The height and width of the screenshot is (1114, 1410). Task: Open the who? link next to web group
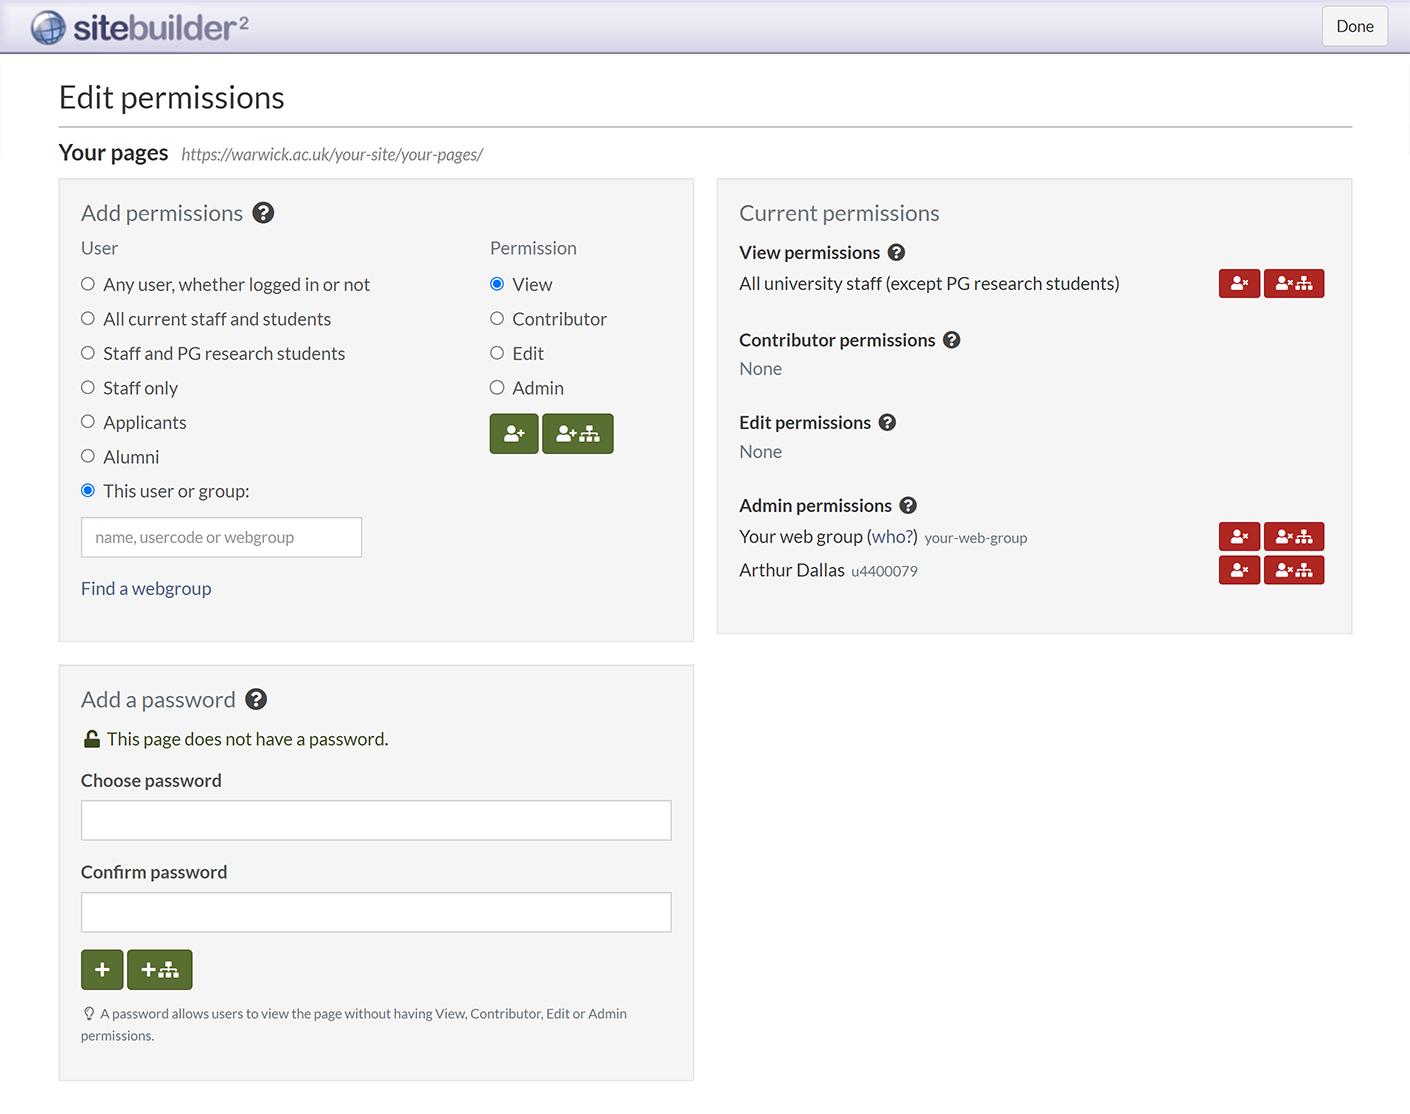[894, 536]
